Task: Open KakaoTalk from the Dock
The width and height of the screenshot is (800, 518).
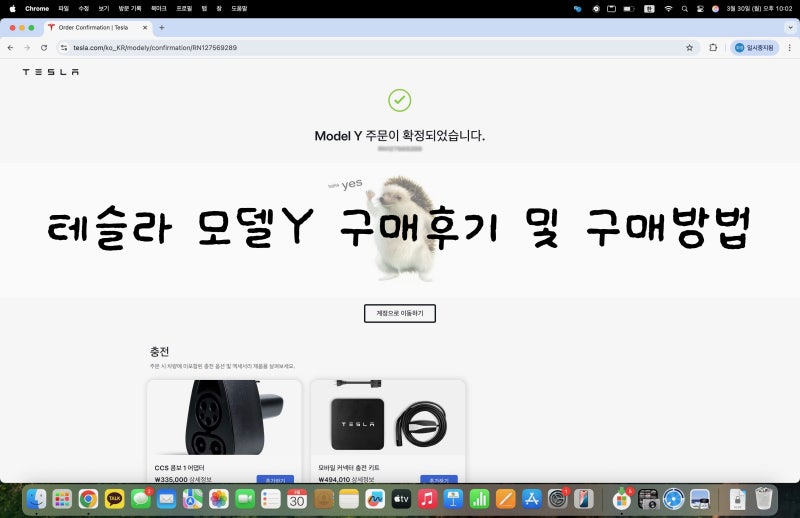Action: 114,499
